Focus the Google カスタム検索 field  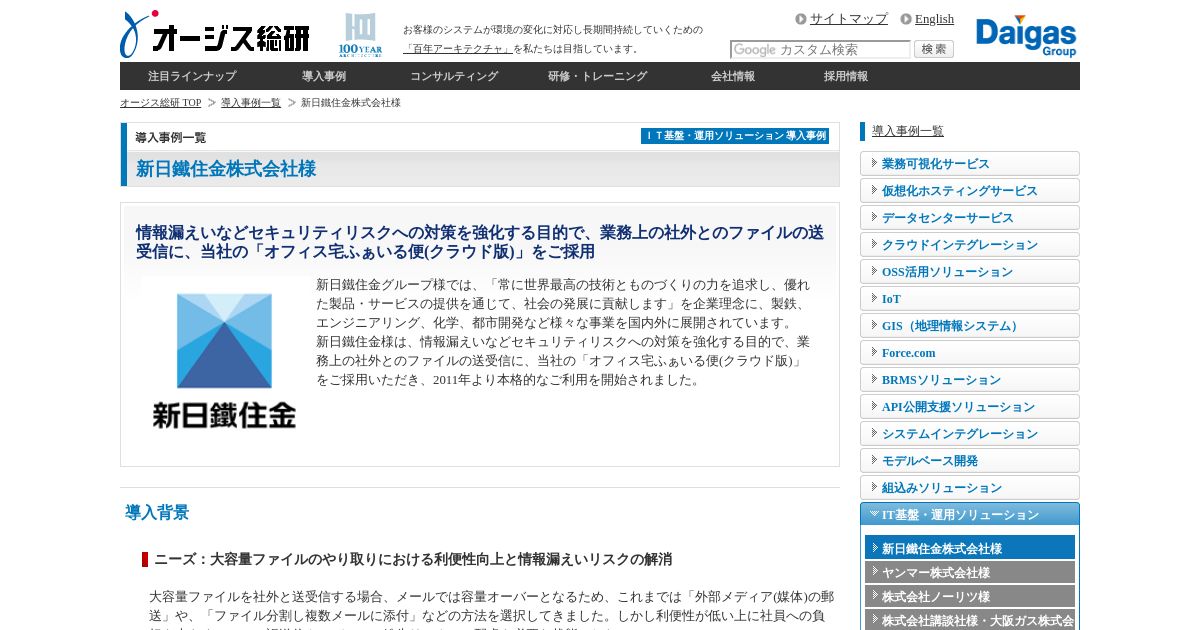(820, 49)
